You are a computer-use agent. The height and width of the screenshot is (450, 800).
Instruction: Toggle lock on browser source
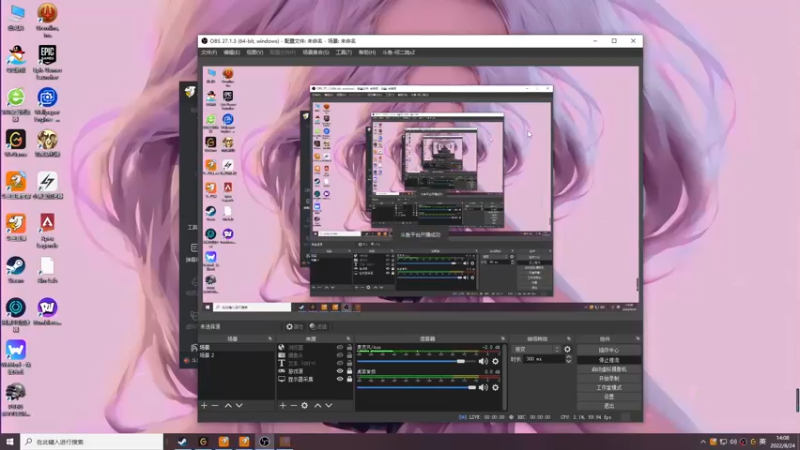point(349,347)
